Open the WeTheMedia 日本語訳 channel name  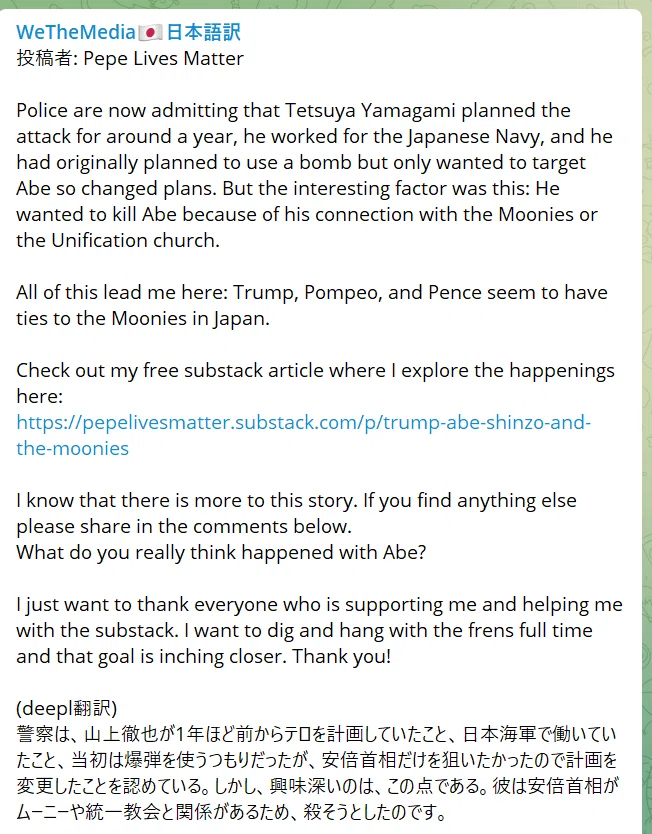(128, 32)
